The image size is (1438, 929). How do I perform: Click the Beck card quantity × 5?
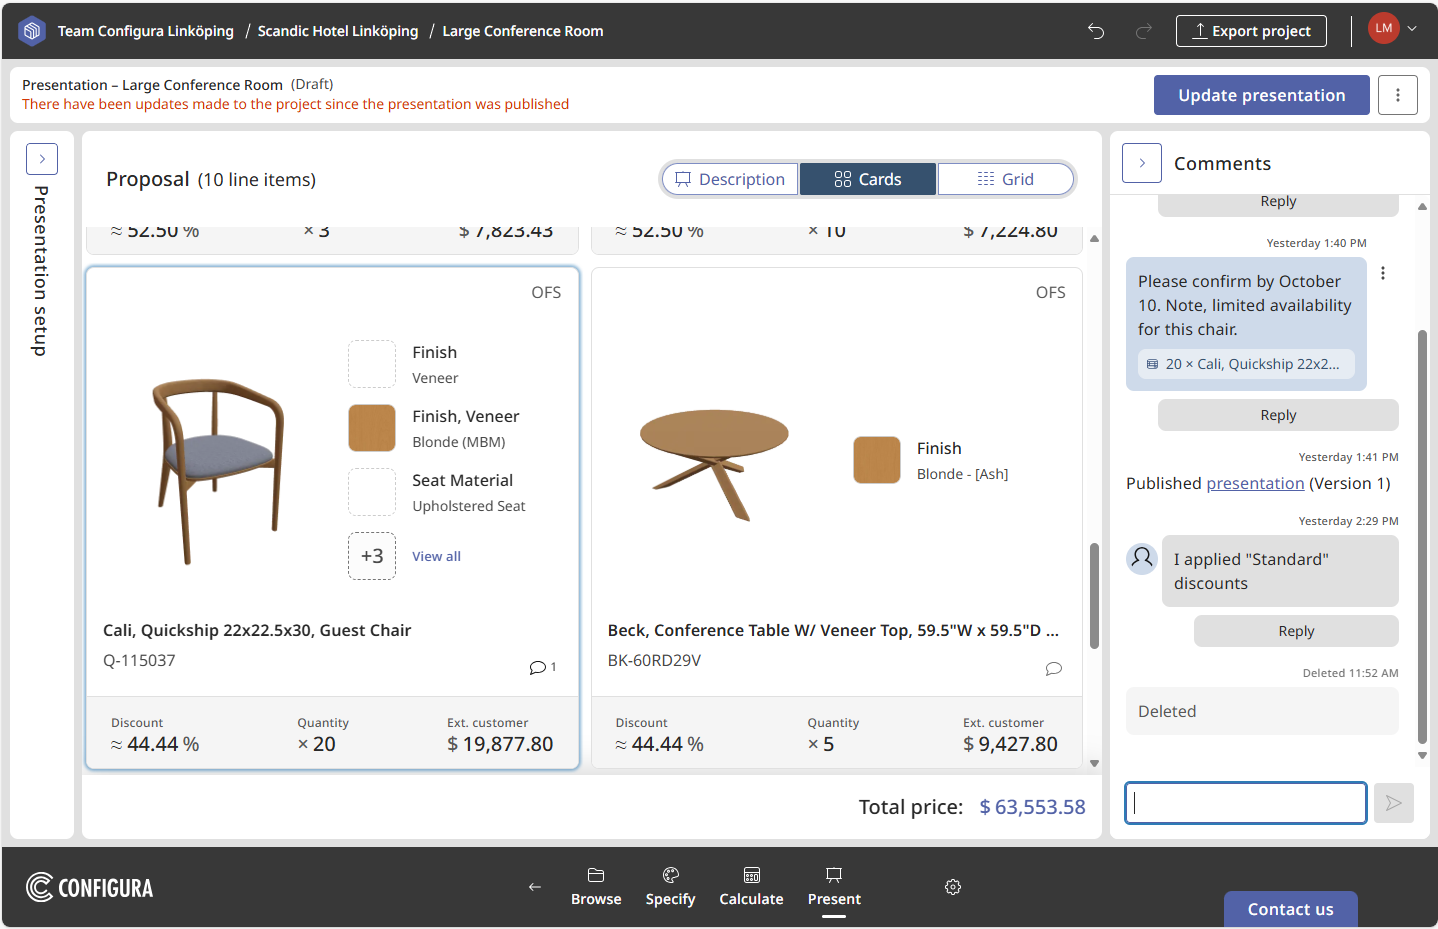click(821, 744)
